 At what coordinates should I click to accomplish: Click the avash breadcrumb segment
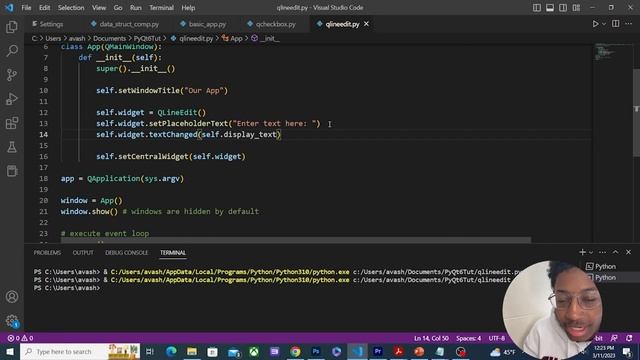[x=77, y=38]
